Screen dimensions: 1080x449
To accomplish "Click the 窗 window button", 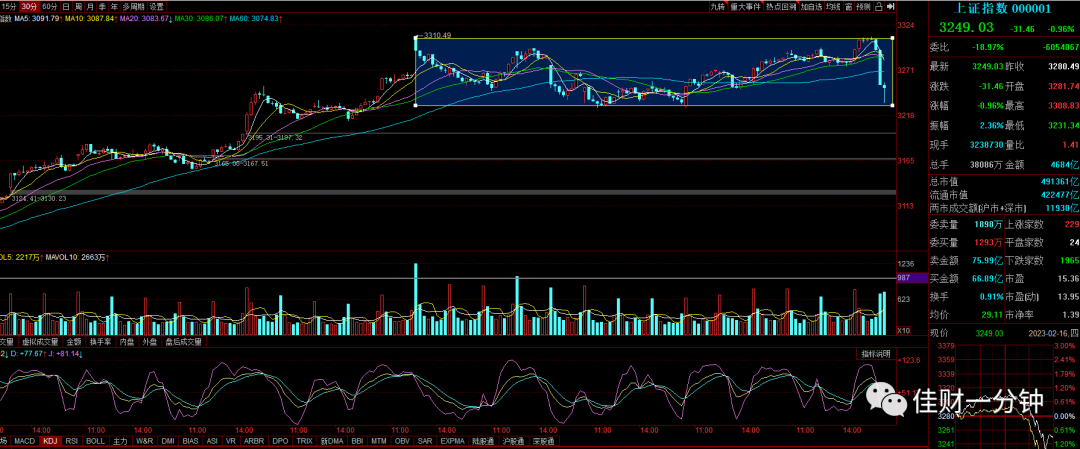I will coord(849,7).
